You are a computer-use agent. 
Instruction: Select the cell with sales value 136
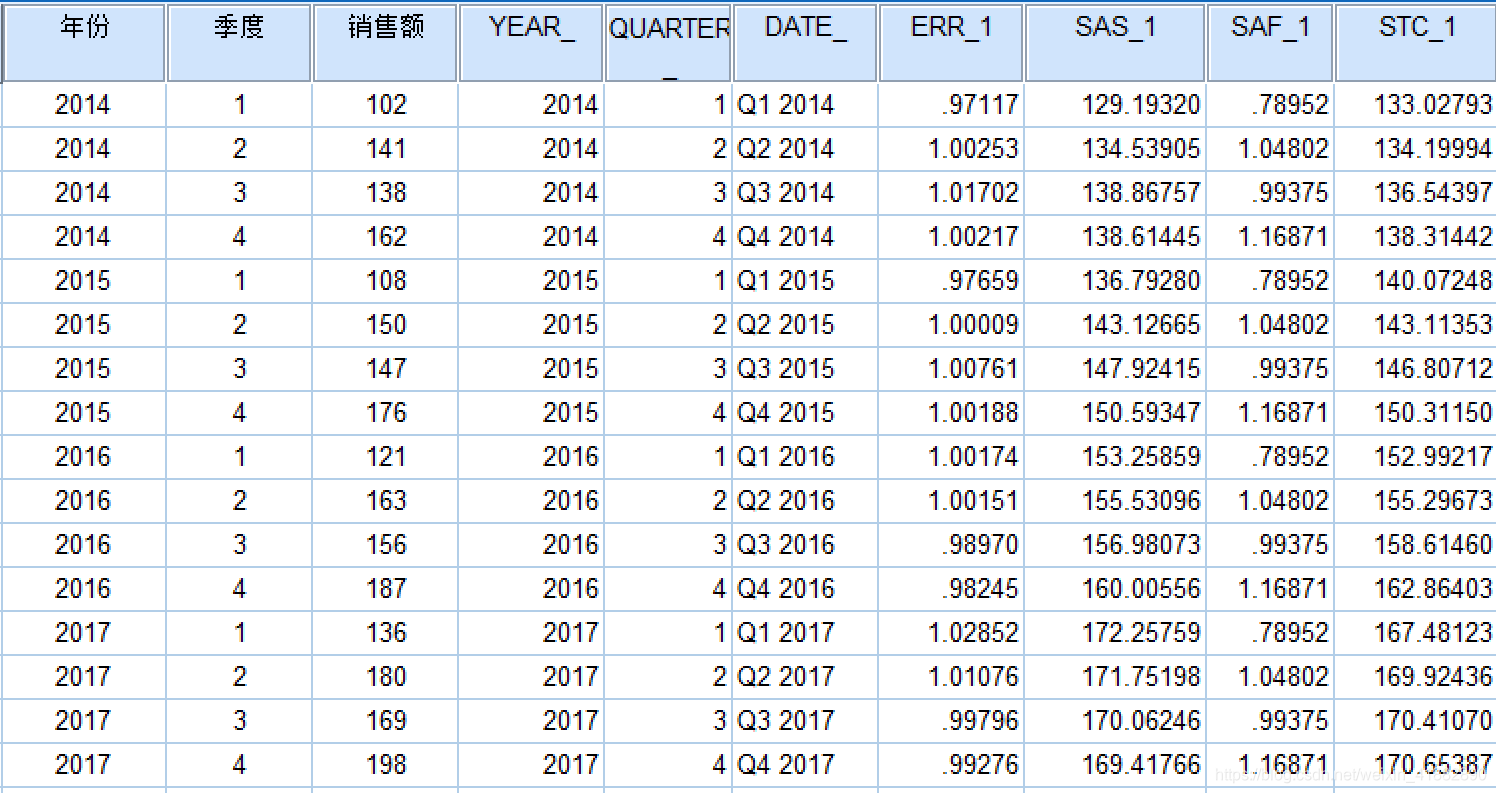click(x=385, y=633)
